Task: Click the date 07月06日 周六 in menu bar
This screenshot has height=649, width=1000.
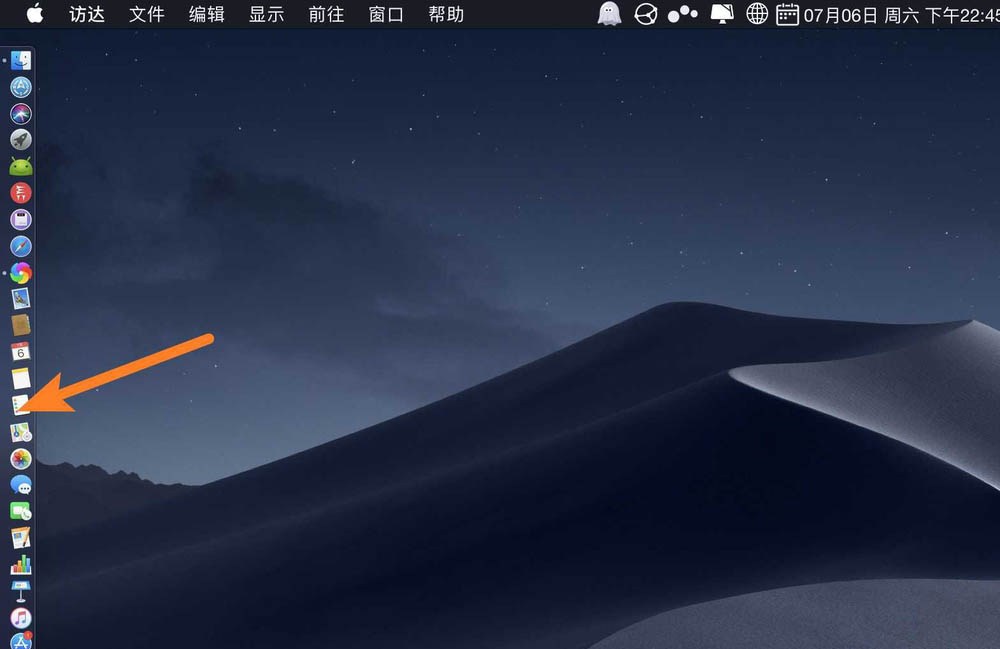Action: tap(861, 15)
